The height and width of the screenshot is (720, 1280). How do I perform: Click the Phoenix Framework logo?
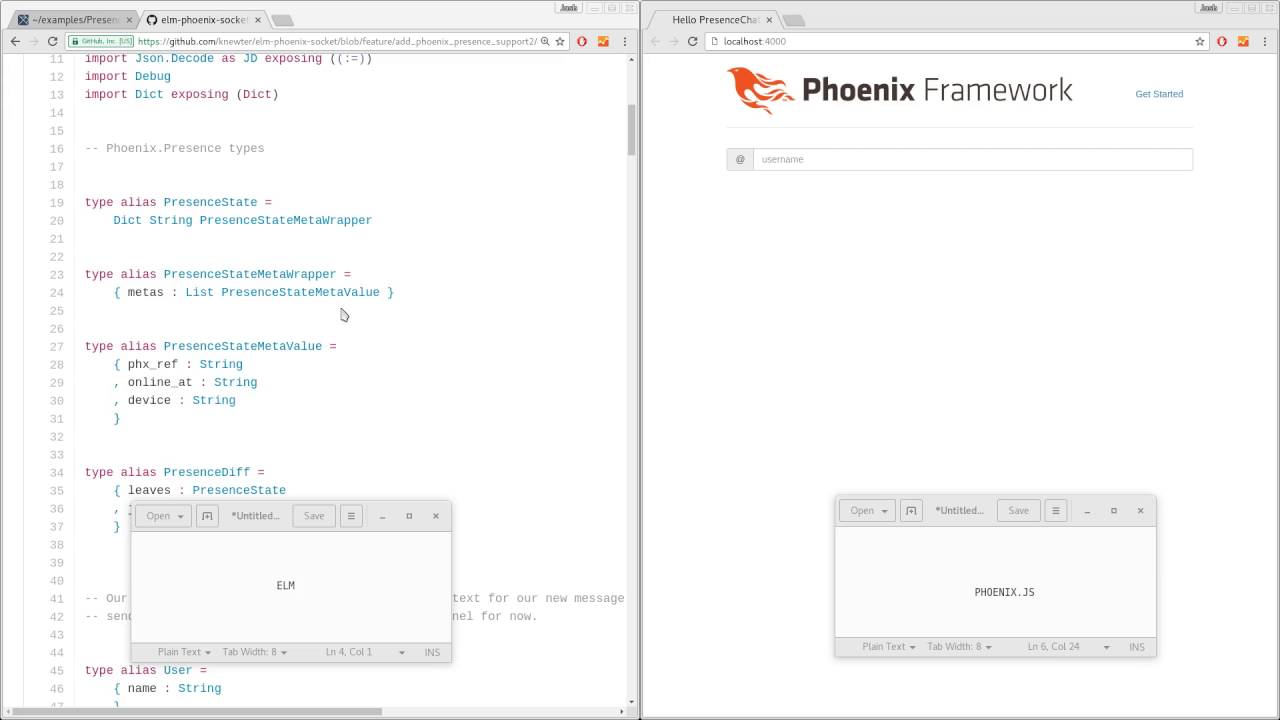click(x=899, y=91)
